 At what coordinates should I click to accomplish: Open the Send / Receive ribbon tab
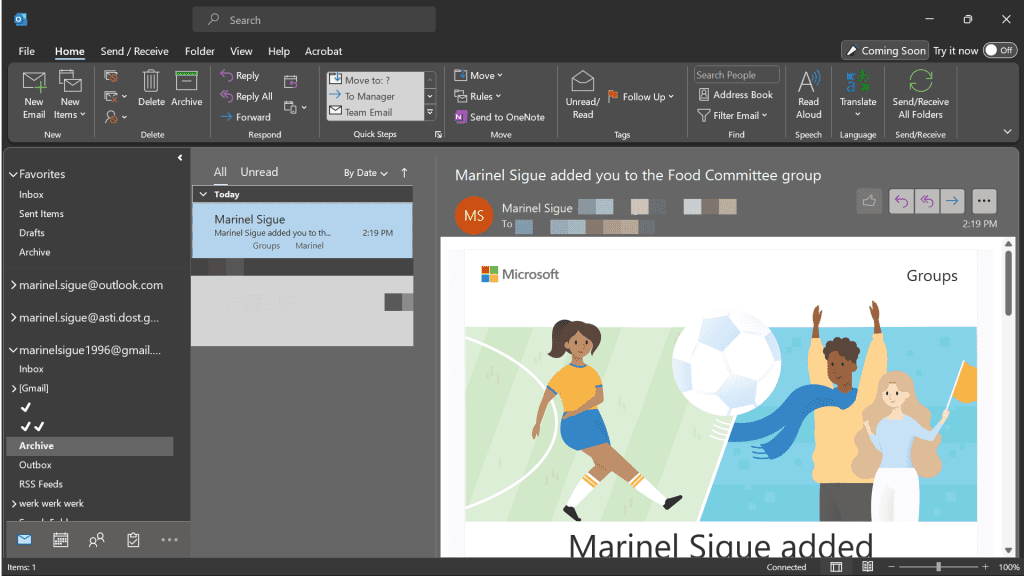point(134,51)
